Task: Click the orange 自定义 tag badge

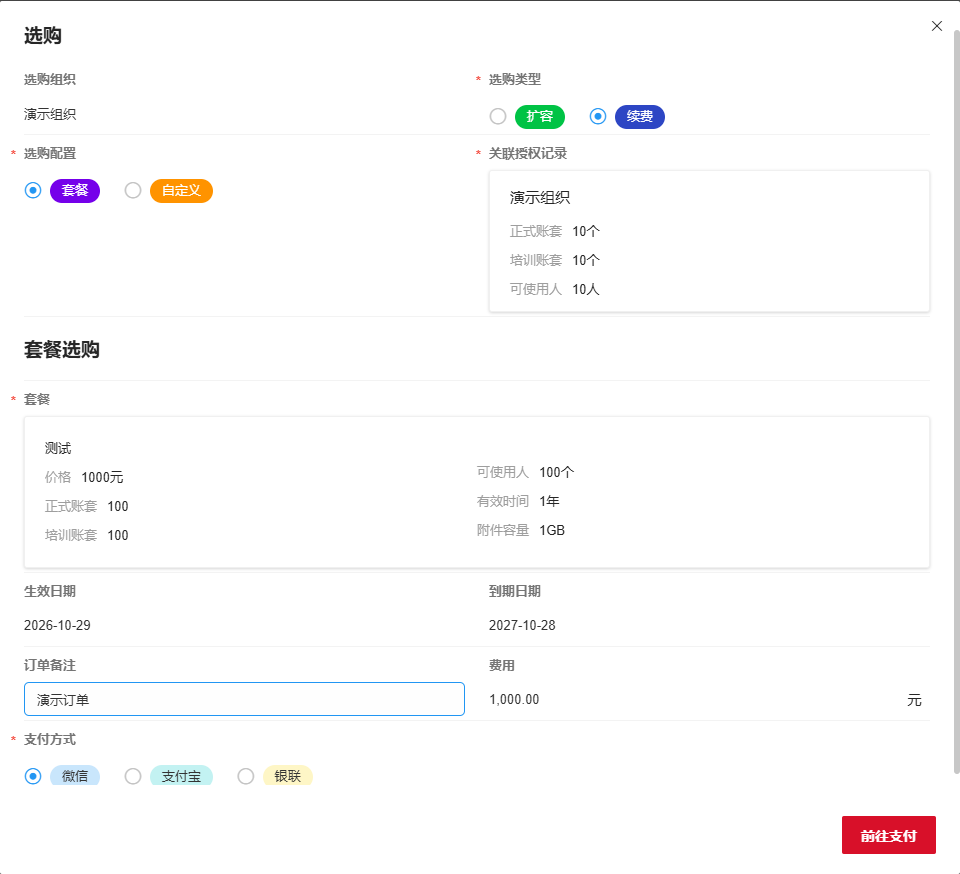Action: [x=181, y=190]
